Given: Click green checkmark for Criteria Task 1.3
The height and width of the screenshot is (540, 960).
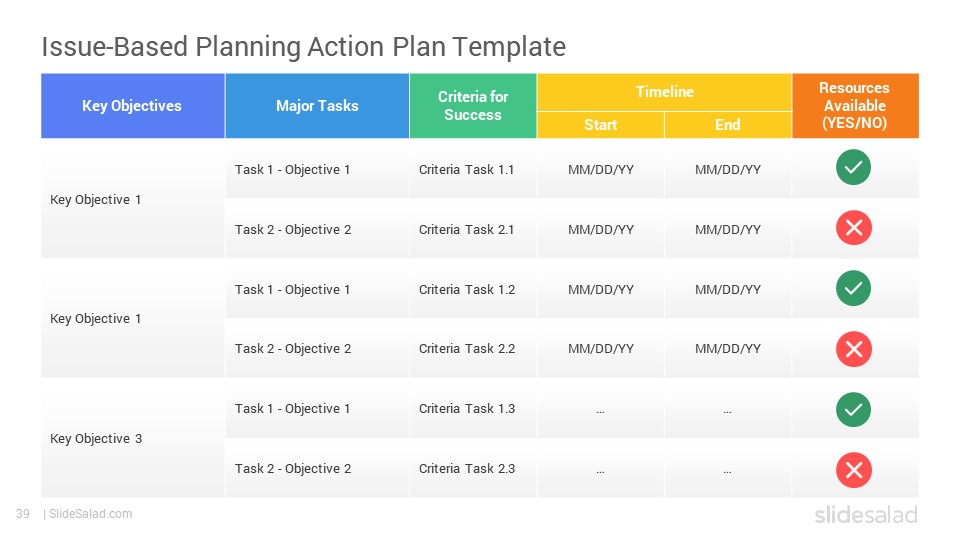Looking at the screenshot, I should [x=853, y=409].
